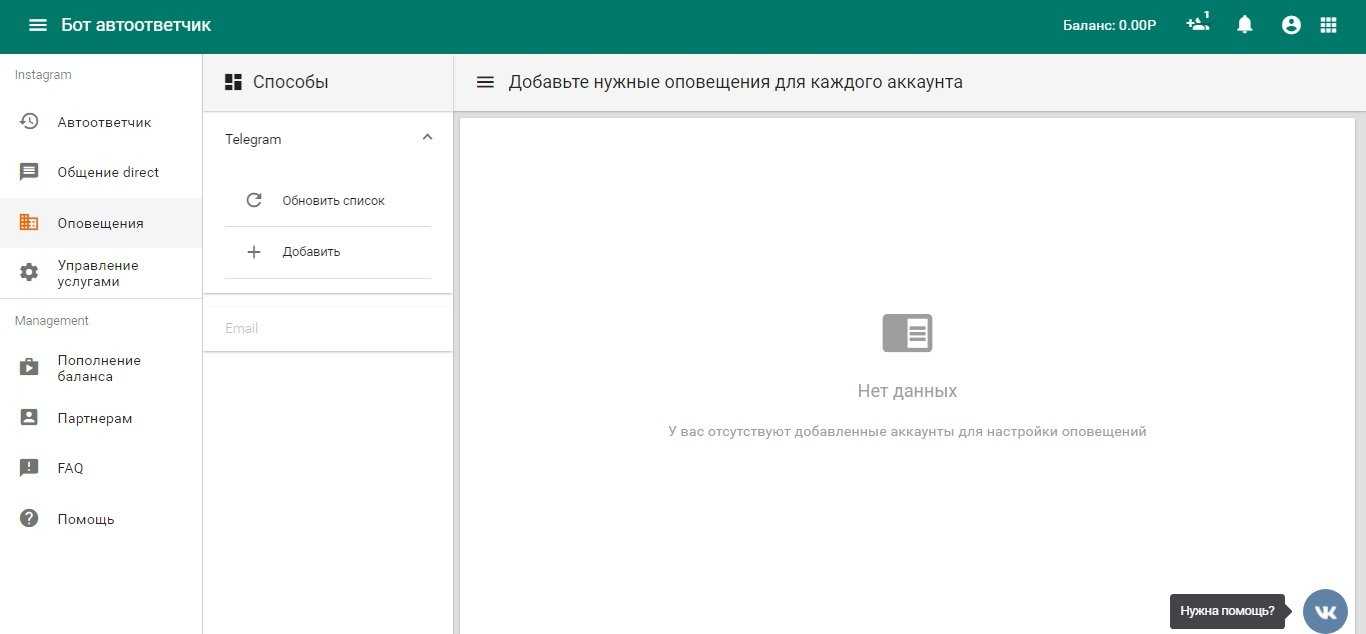1366x634 pixels.
Task: Open Автоответчик in the sidebar
Action: [x=104, y=122]
